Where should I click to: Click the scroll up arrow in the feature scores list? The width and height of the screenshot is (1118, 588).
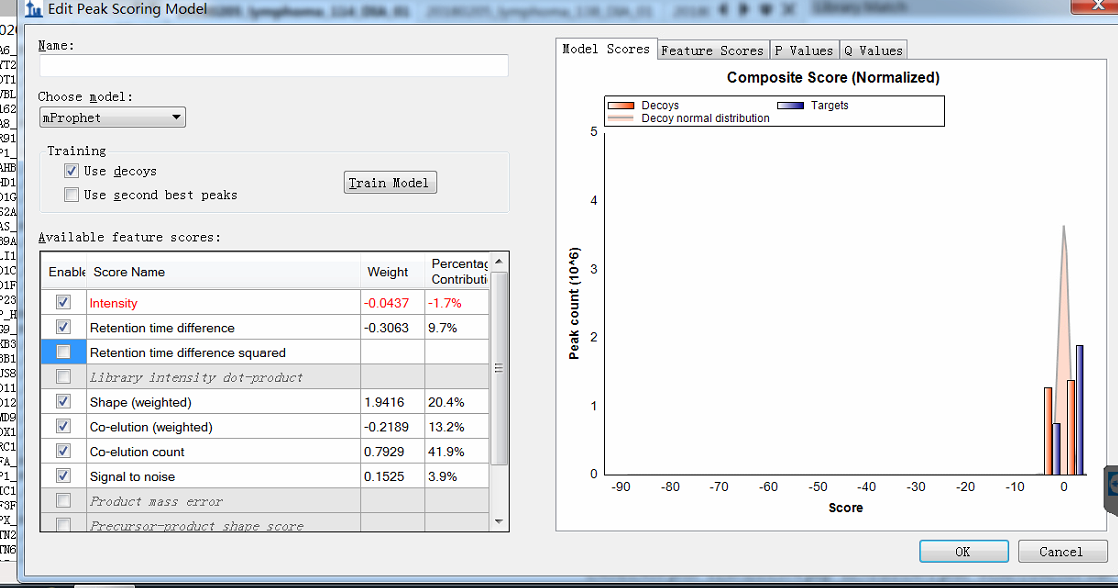(x=499, y=262)
